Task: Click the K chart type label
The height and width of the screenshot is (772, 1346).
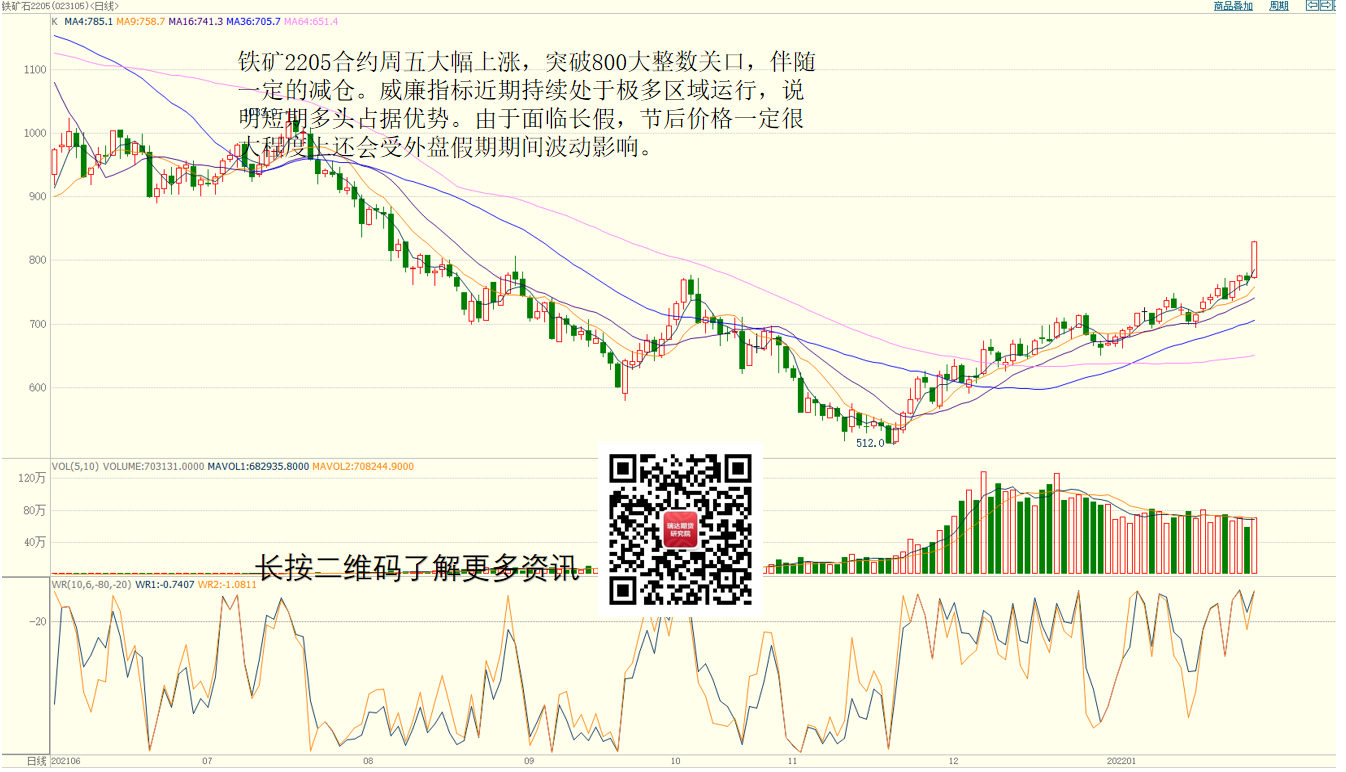Action: (x=55, y=21)
